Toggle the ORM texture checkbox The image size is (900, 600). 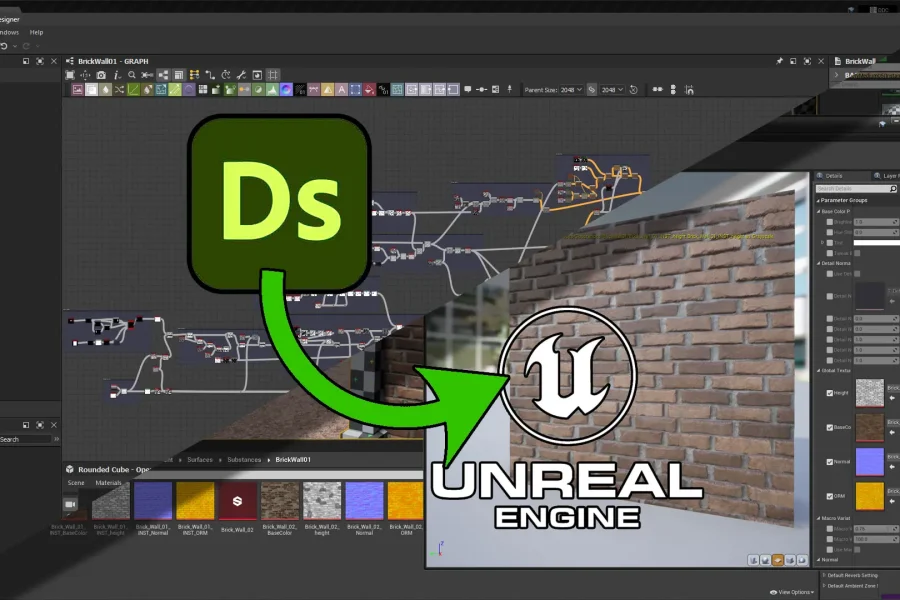pyautogui.click(x=829, y=496)
